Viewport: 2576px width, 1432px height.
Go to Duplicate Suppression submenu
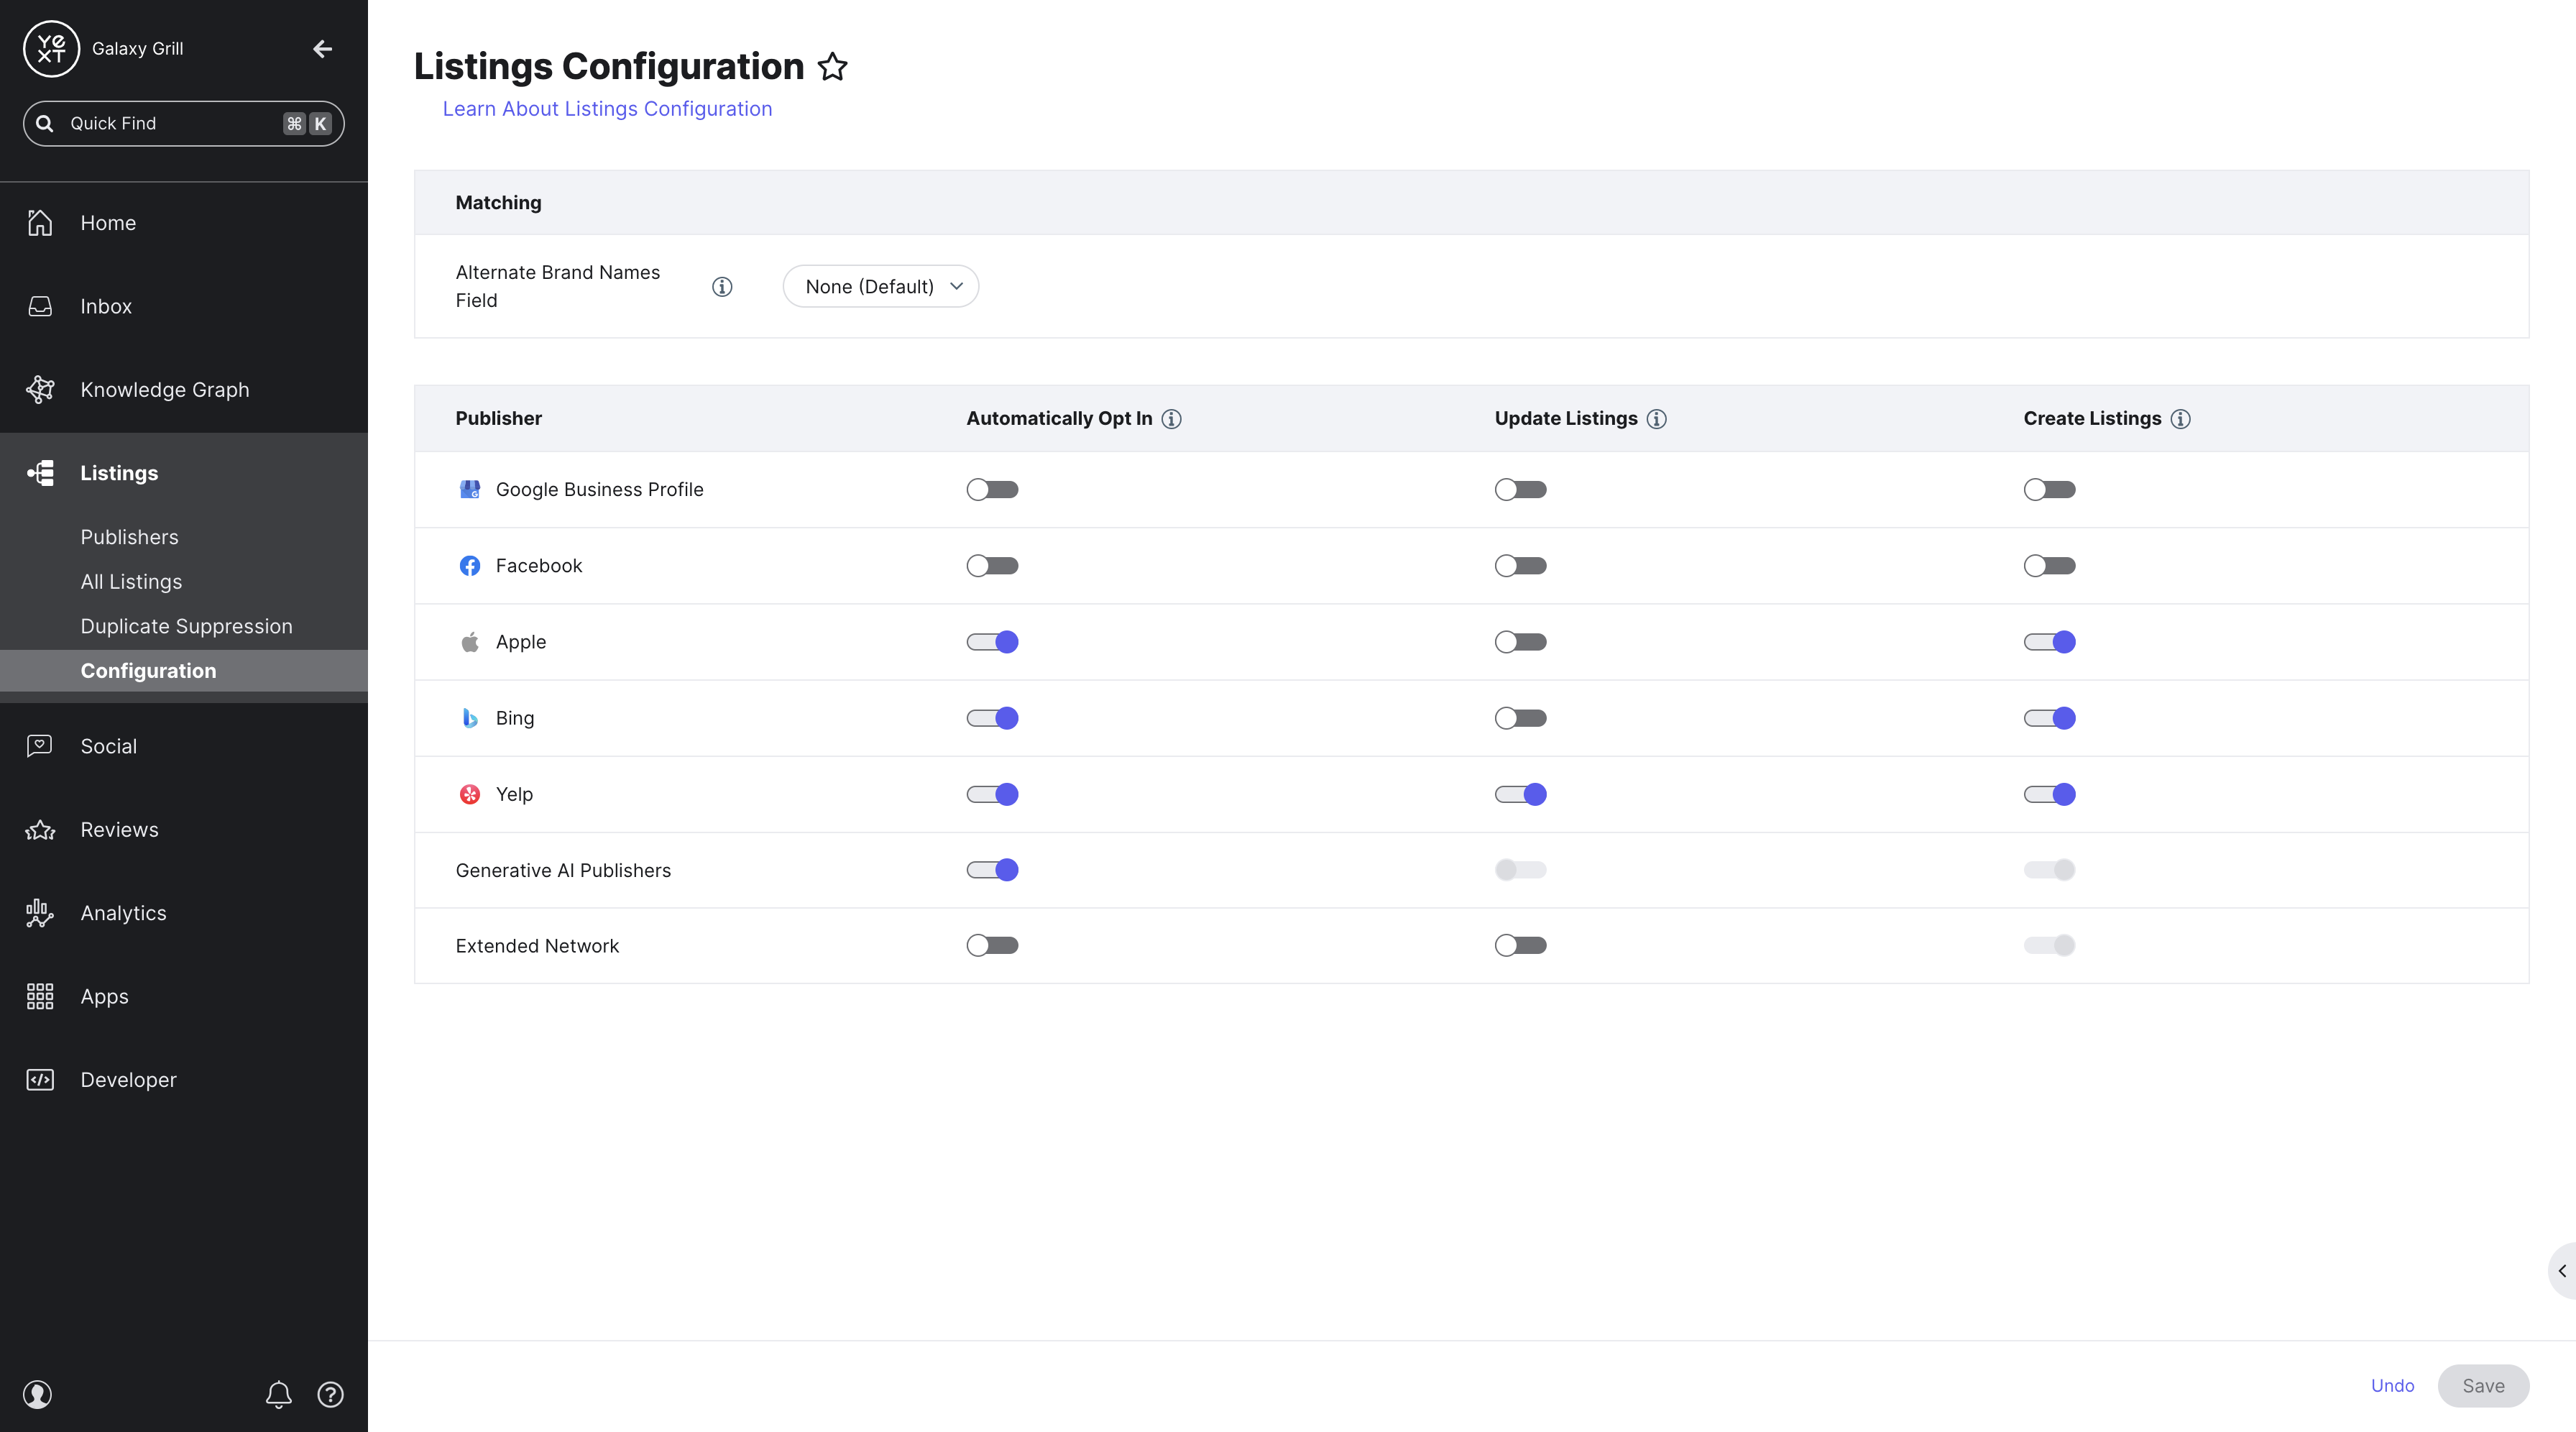[x=186, y=626]
